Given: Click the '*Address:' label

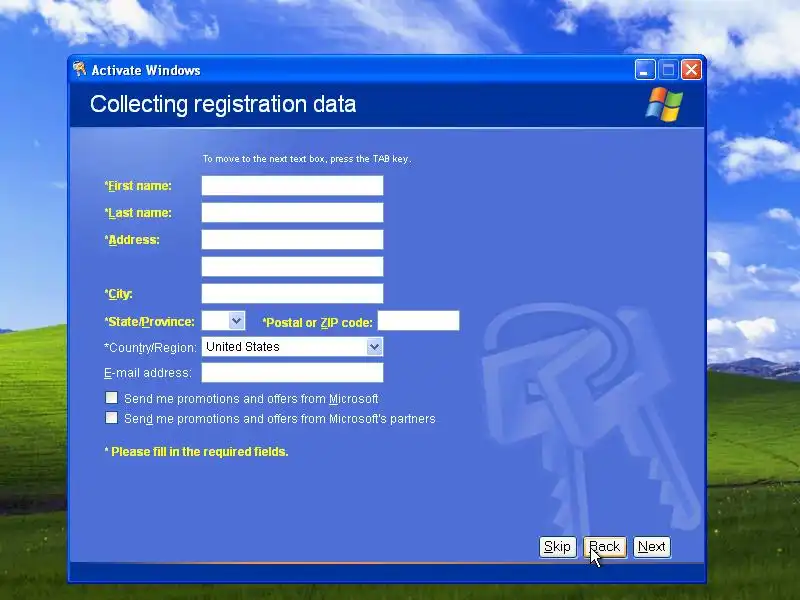Looking at the screenshot, I should point(132,240).
